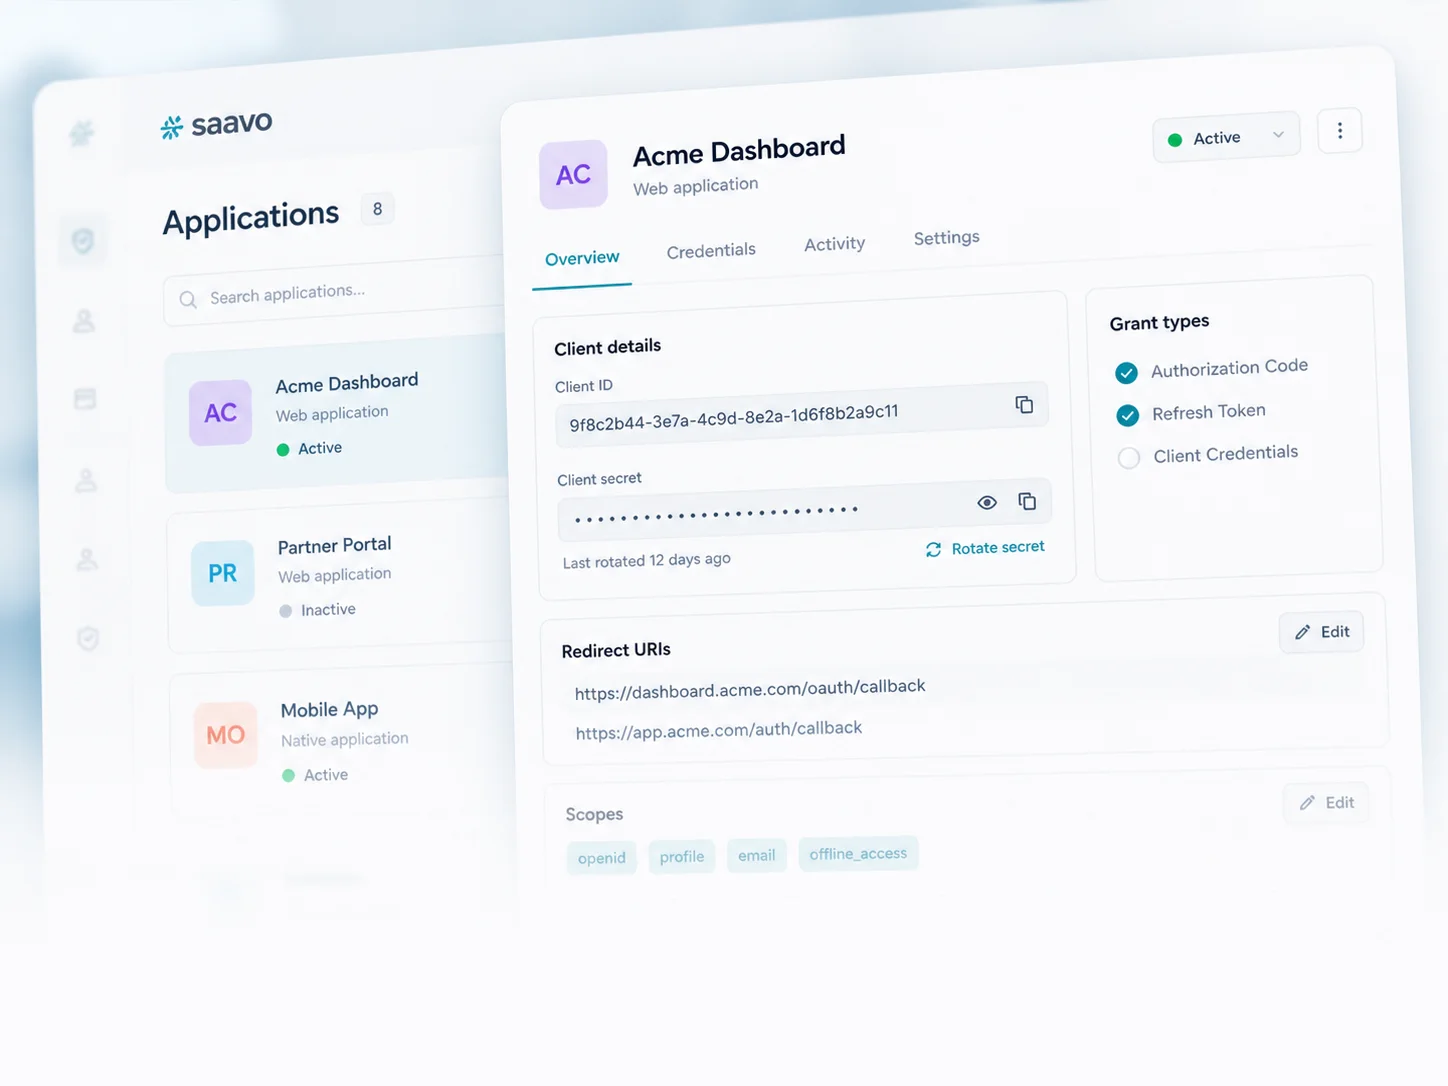Viewport: 1448px width, 1086px height.
Task: Focus the Search applications field
Action: [x=335, y=293]
